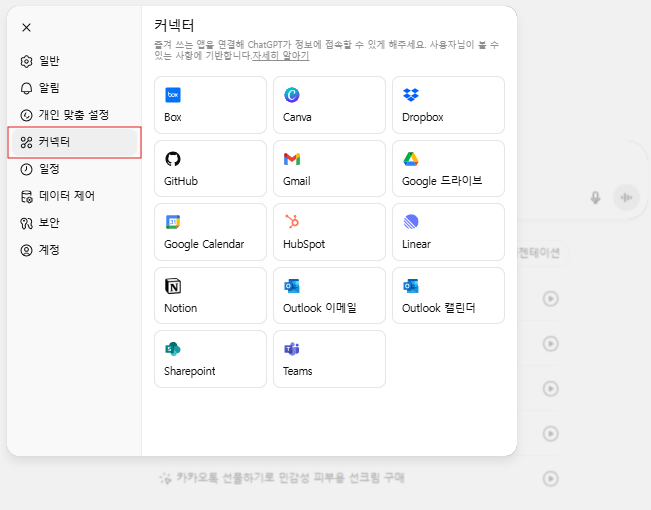Click the Box logo icon
651x510 pixels.
pyautogui.click(x=173, y=95)
